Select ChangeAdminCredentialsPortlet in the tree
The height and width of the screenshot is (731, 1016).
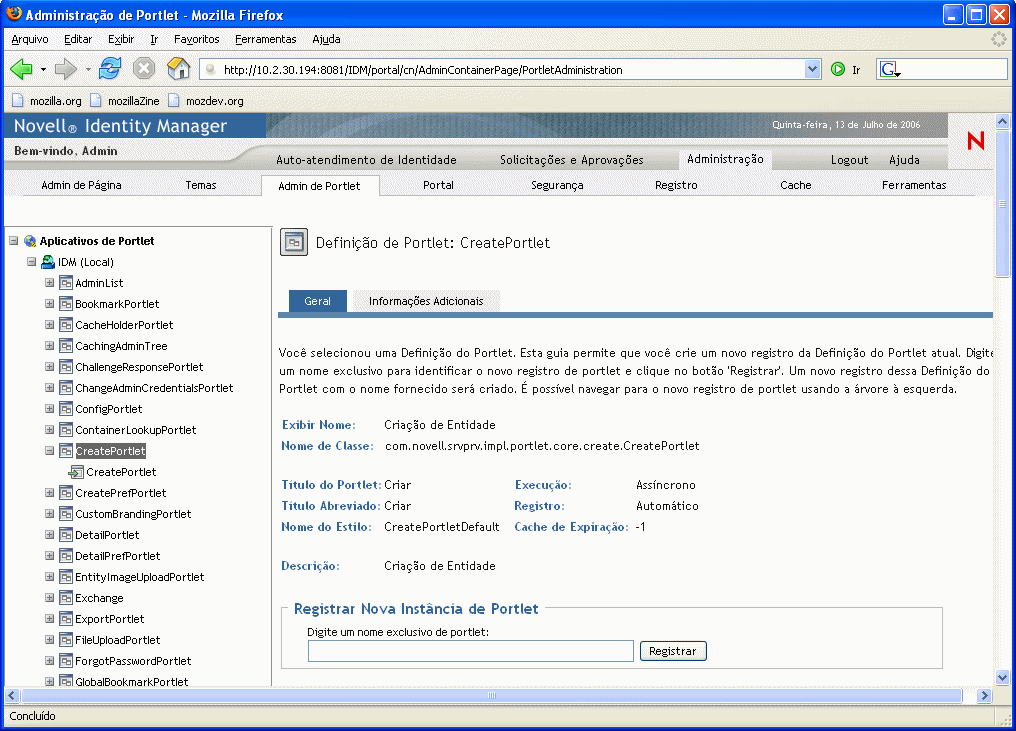pyautogui.click(x=154, y=388)
